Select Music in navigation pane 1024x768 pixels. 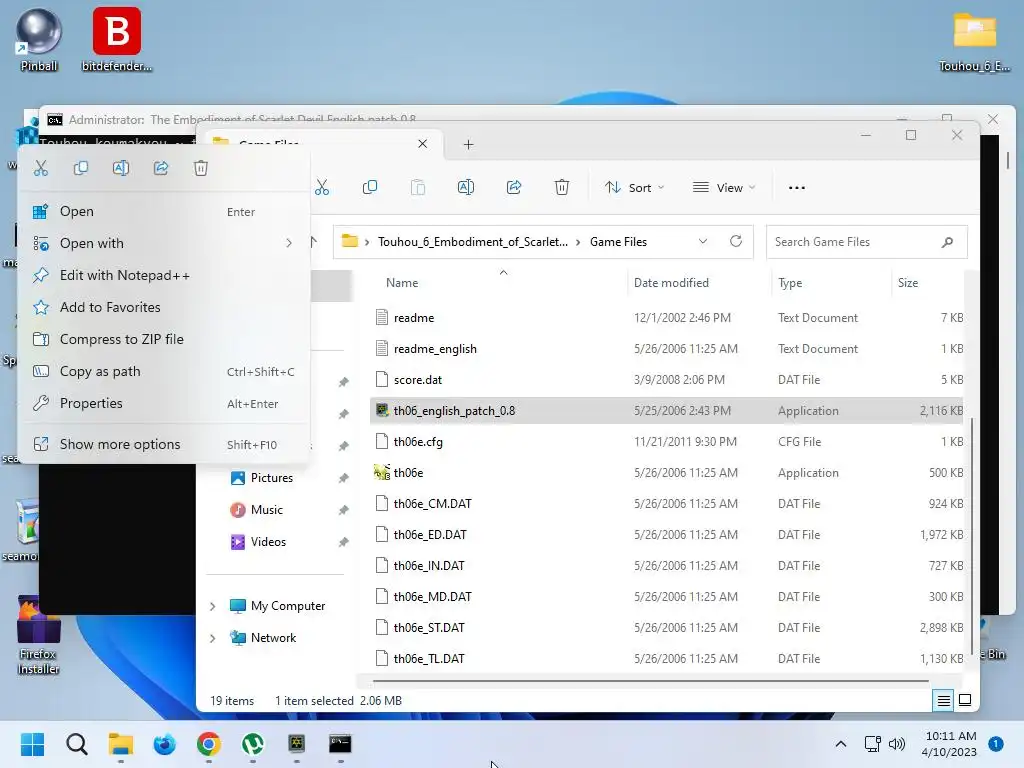coord(266,510)
